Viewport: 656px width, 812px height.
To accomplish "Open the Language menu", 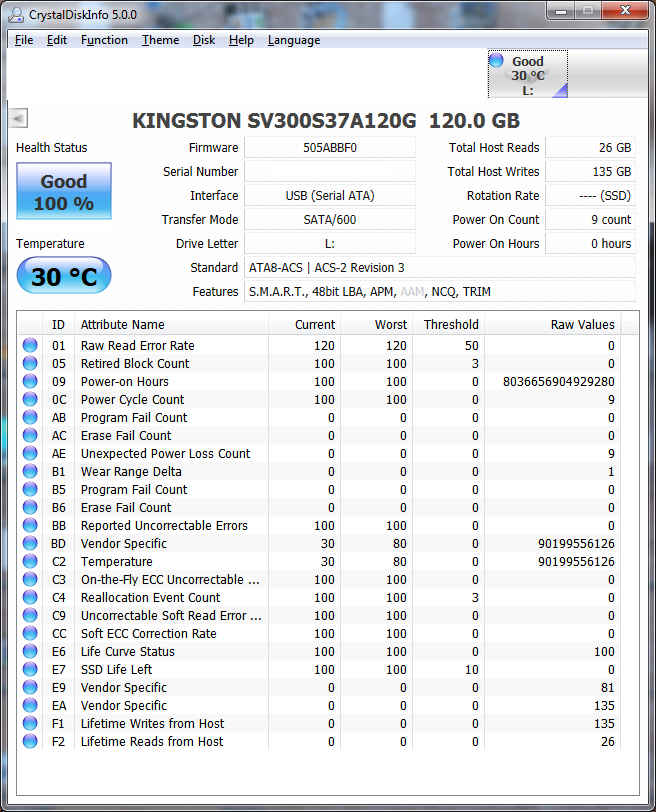I will [x=294, y=40].
